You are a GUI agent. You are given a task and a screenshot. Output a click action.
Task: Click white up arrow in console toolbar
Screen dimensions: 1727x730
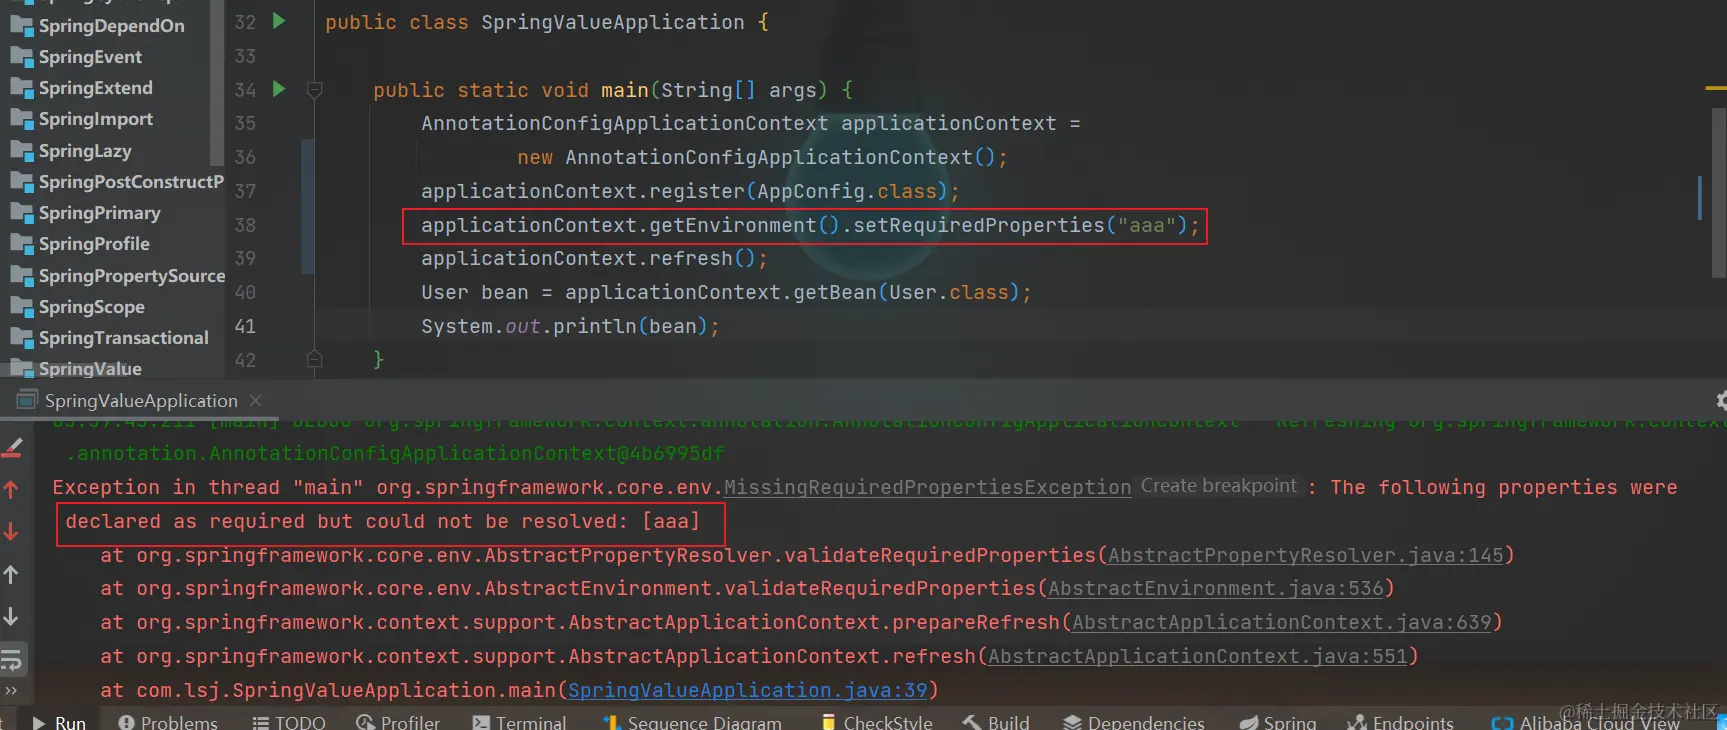pos(11,574)
